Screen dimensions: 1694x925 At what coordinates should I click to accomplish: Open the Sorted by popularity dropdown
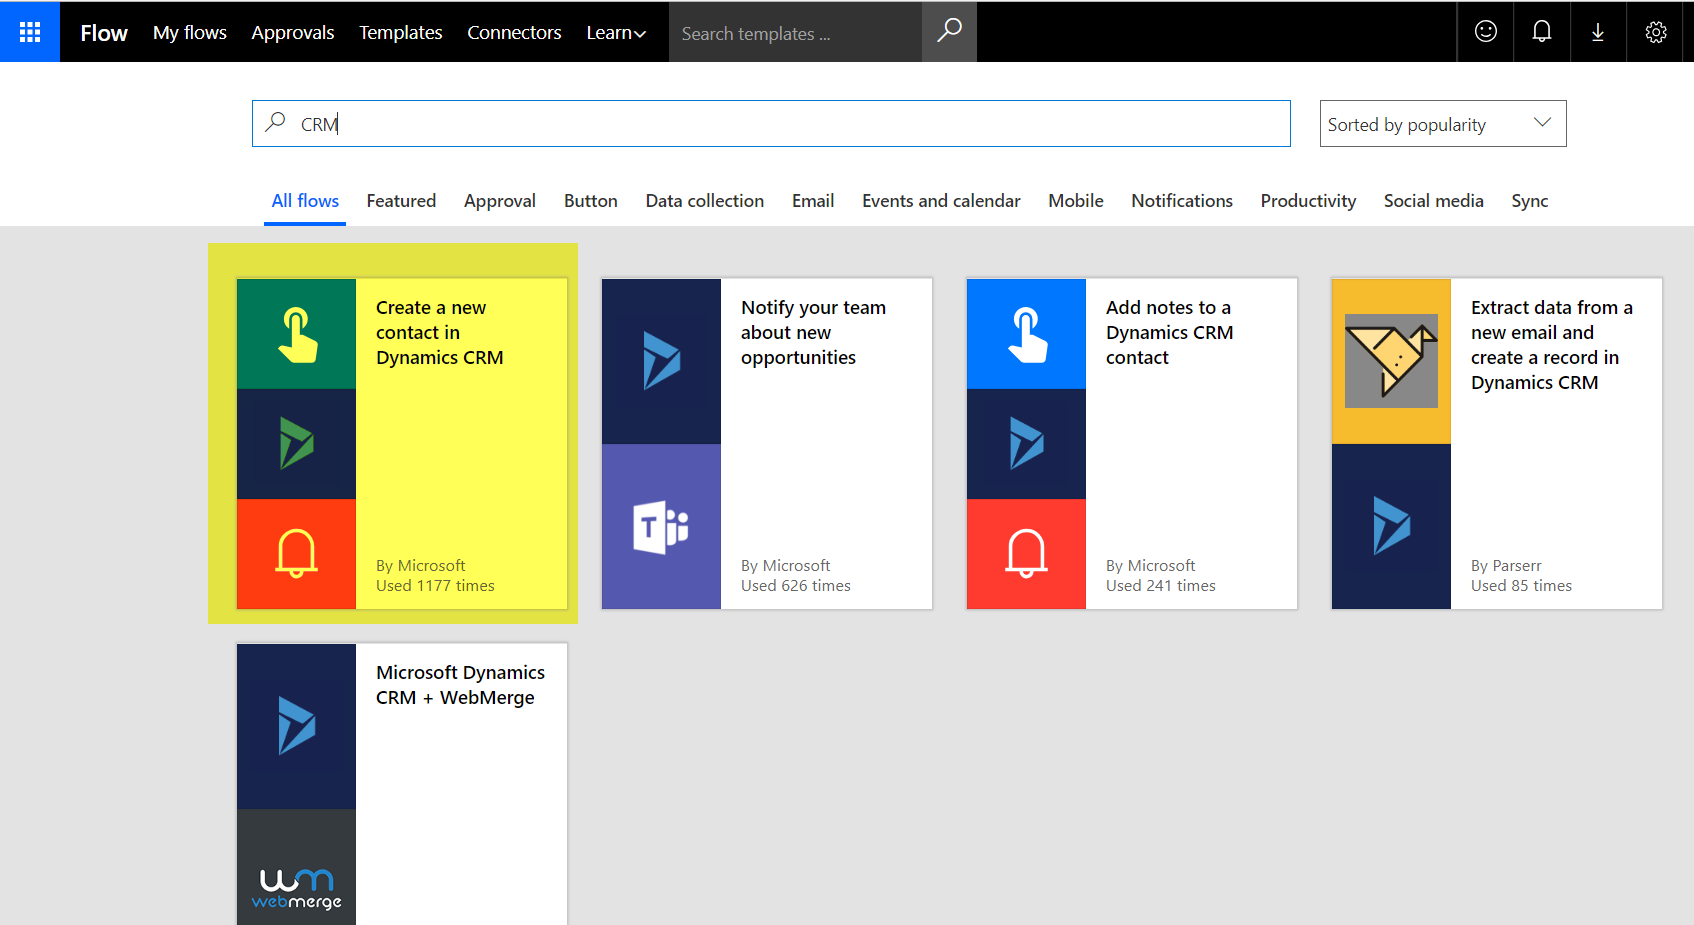pyautogui.click(x=1442, y=124)
